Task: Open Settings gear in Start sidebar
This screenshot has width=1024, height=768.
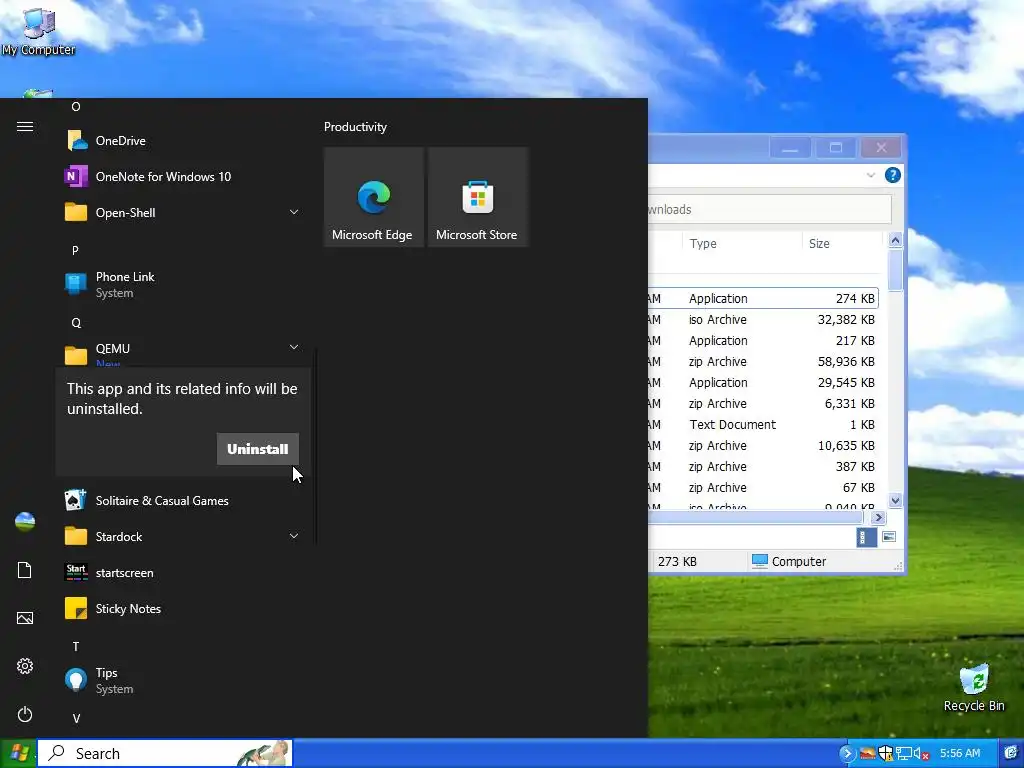Action: (x=25, y=666)
